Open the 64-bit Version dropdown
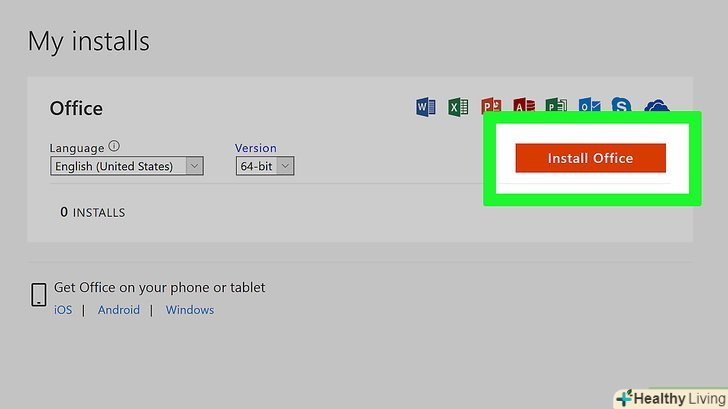 click(265, 166)
